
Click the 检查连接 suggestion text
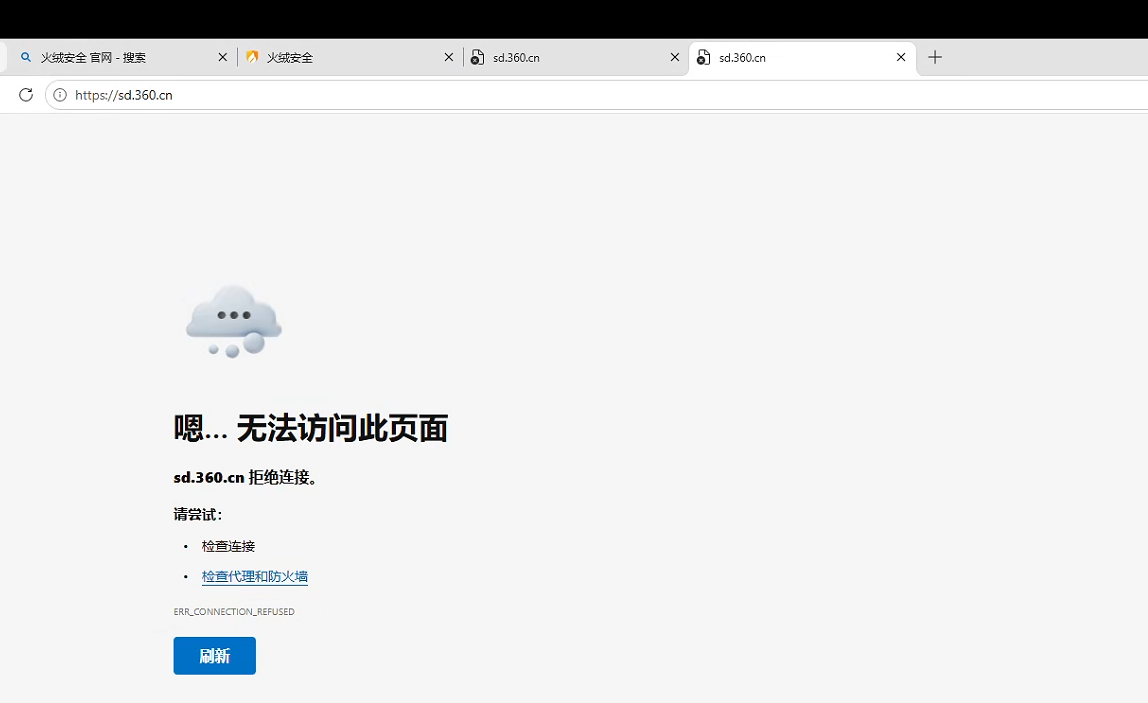click(228, 546)
